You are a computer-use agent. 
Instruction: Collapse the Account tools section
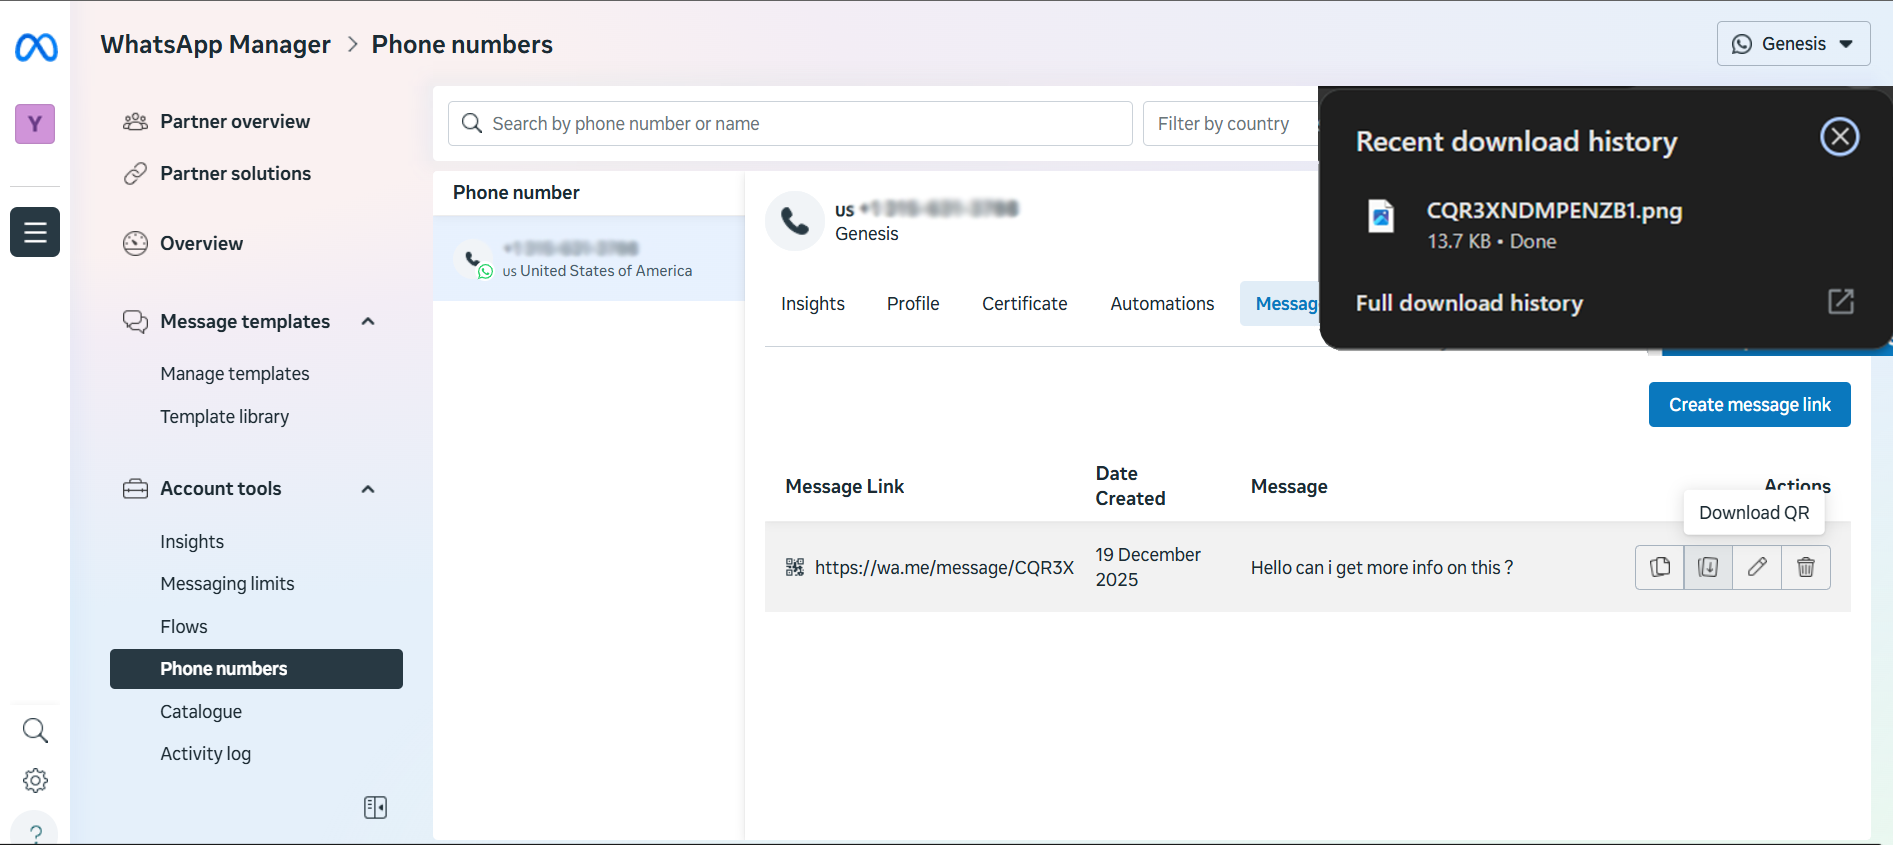click(368, 489)
